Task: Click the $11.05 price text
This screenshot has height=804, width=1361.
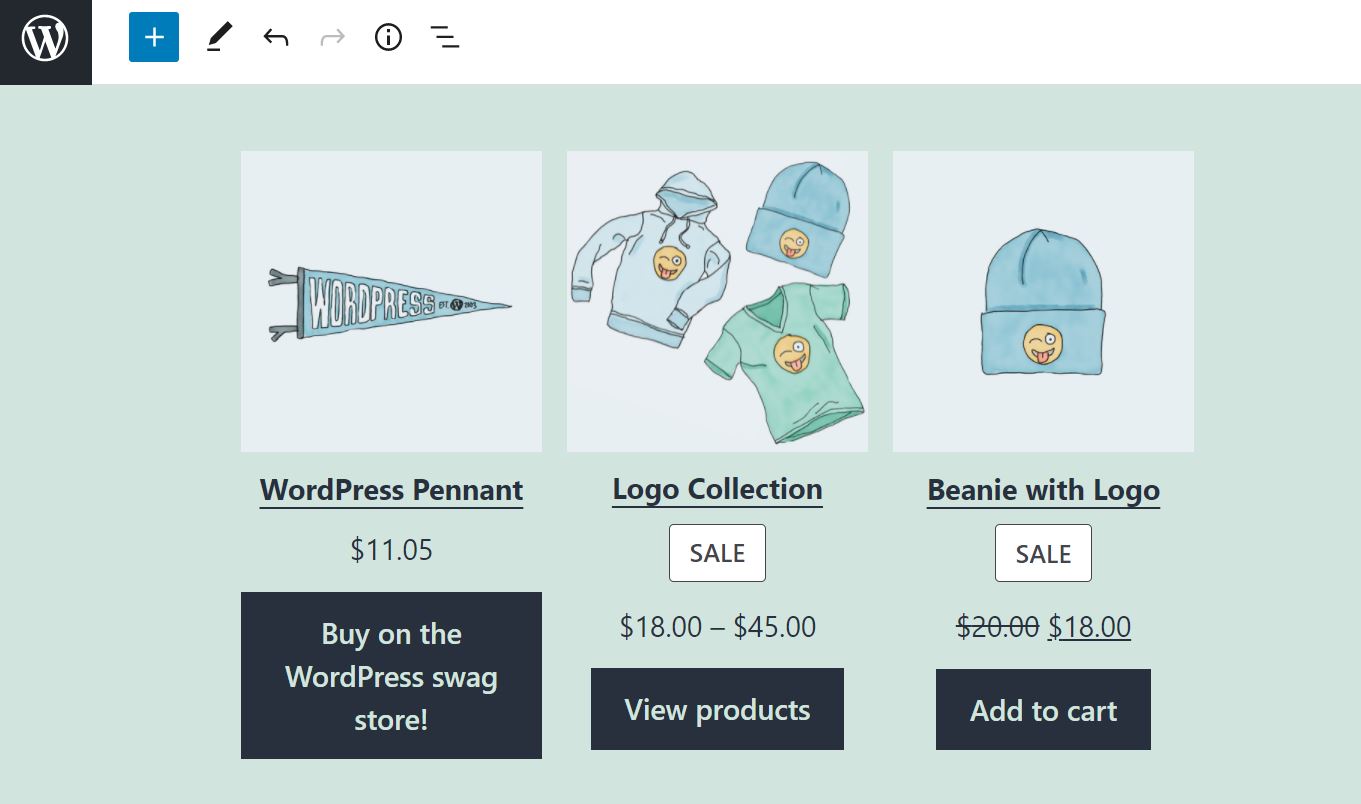Action: pos(391,549)
